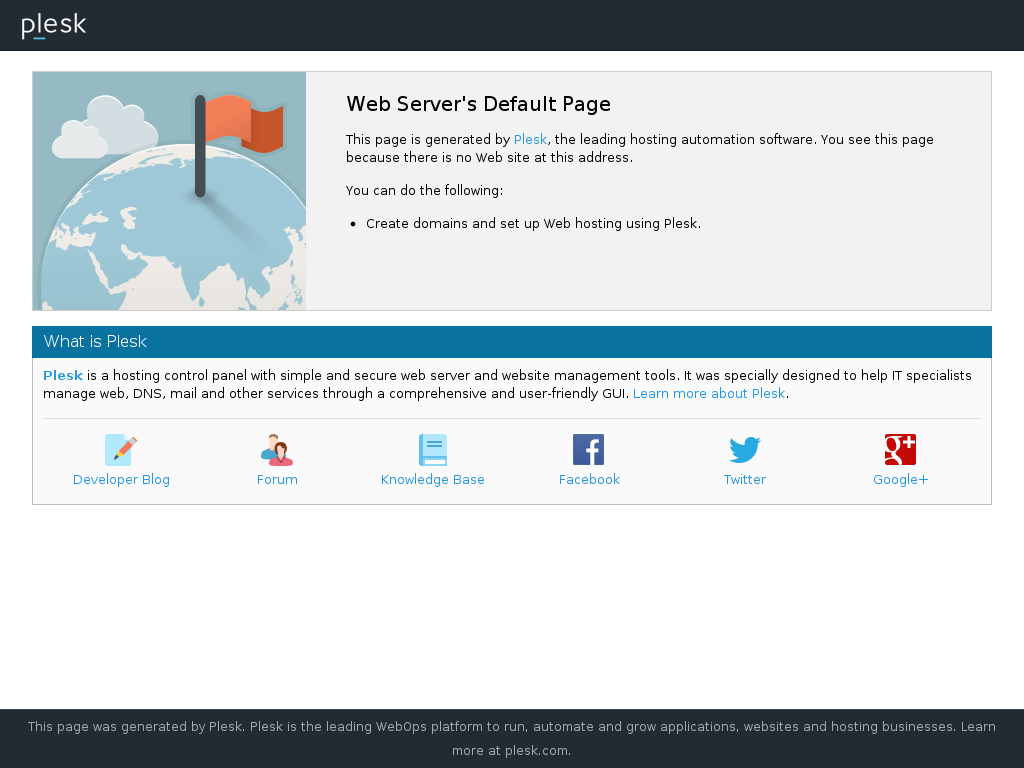Viewport: 1024px width, 768px height.
Task: Visit the Twitter text link
Action: (x=744, y=479)
